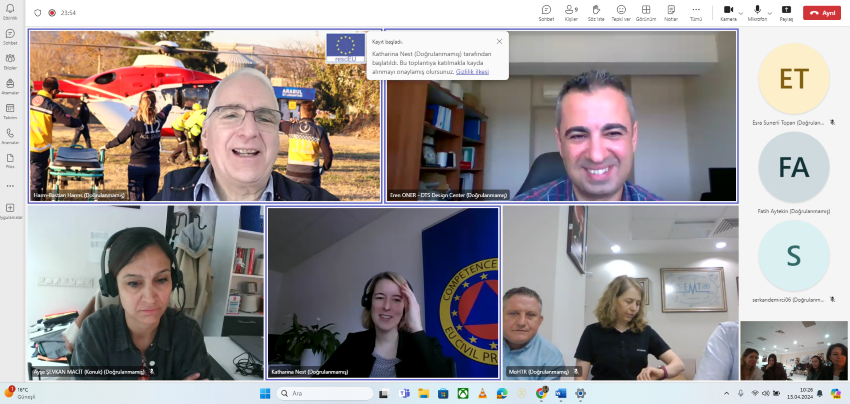The height and width of the screenshot is (404, 850).
Task: Toggle the Kamera on or off
Action: (x=728, y=12)
